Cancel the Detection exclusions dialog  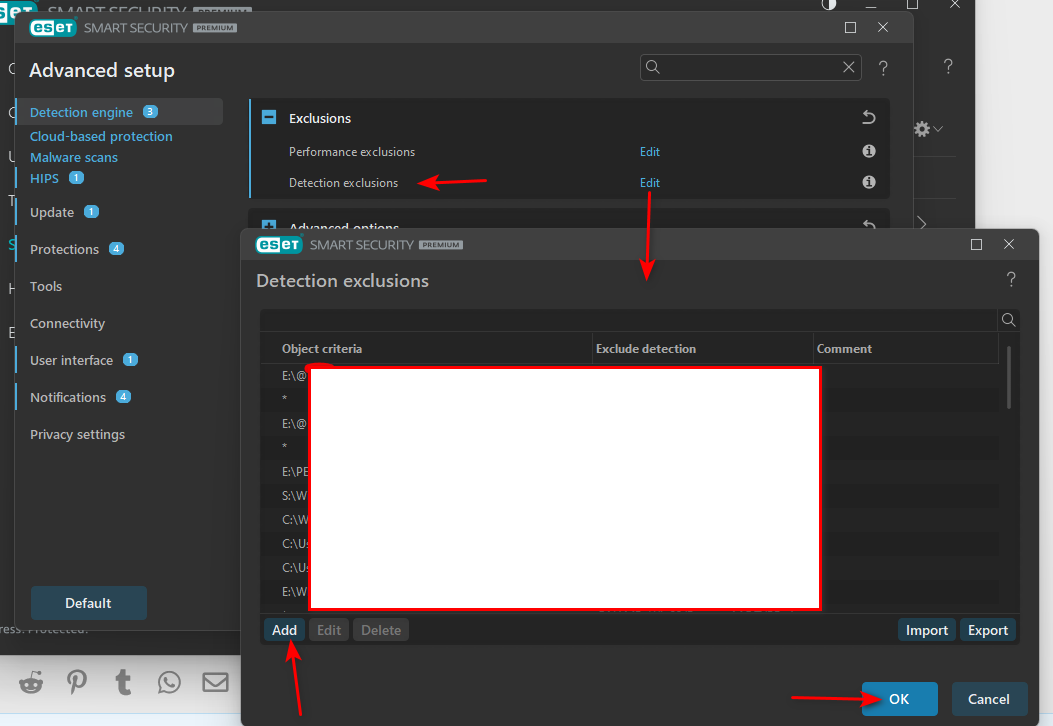coord(989,699)
